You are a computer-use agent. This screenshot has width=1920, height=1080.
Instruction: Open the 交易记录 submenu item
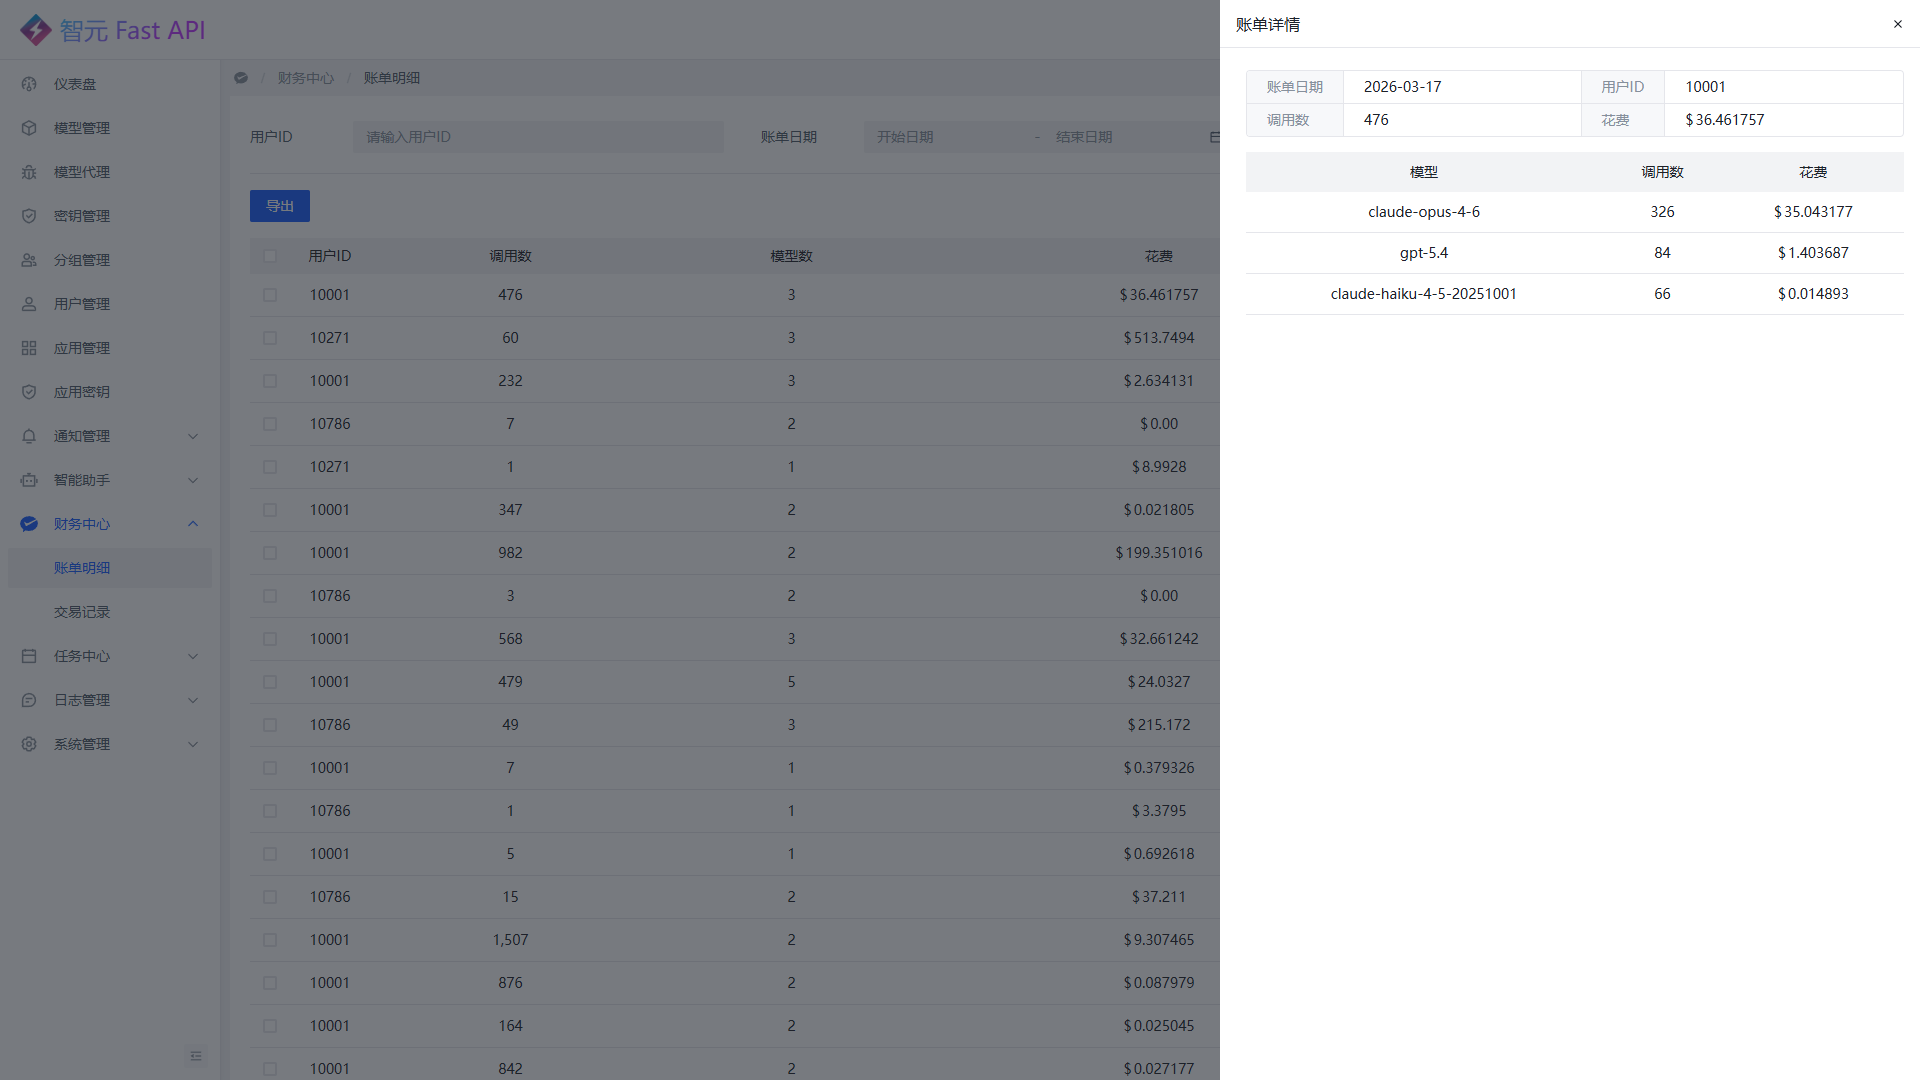(82, 612)
